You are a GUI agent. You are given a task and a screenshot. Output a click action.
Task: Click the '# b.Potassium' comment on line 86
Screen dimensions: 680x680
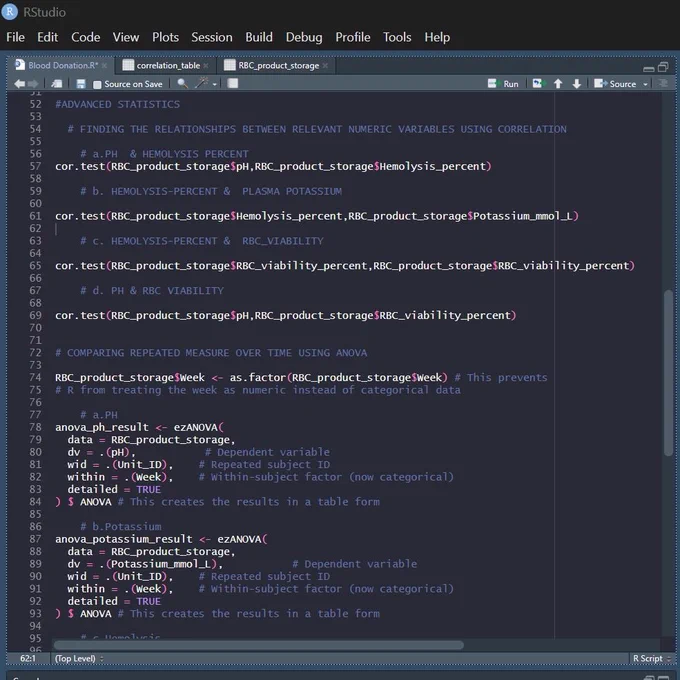[121, 527]
